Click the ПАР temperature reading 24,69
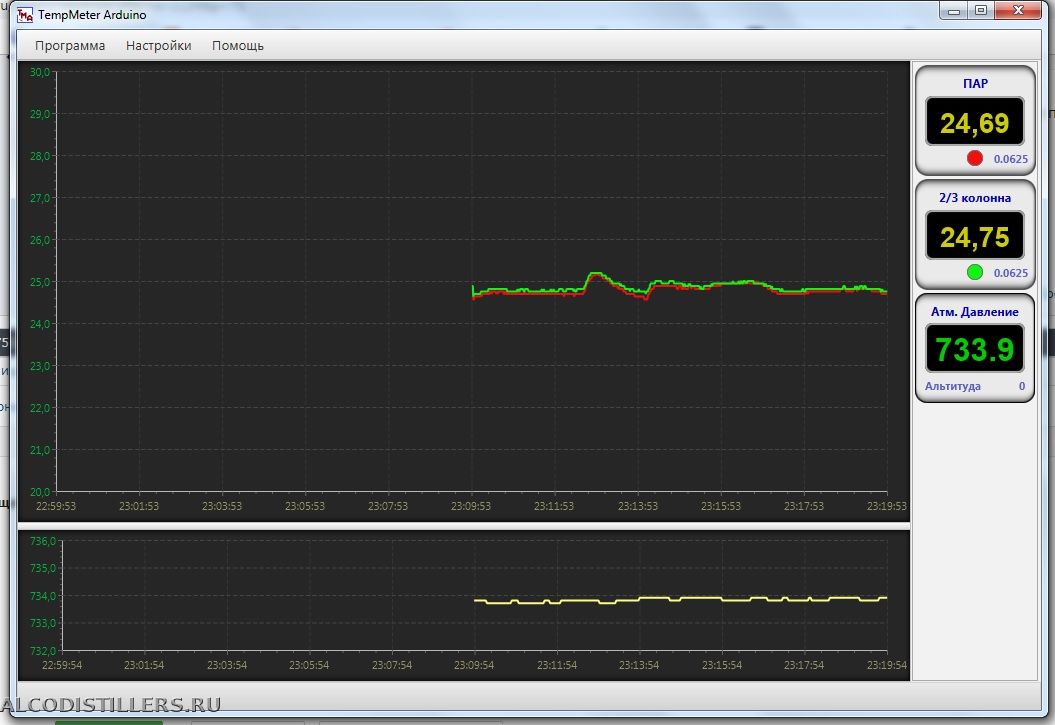This screenshot has height=725, width=1055. [974, 122]
